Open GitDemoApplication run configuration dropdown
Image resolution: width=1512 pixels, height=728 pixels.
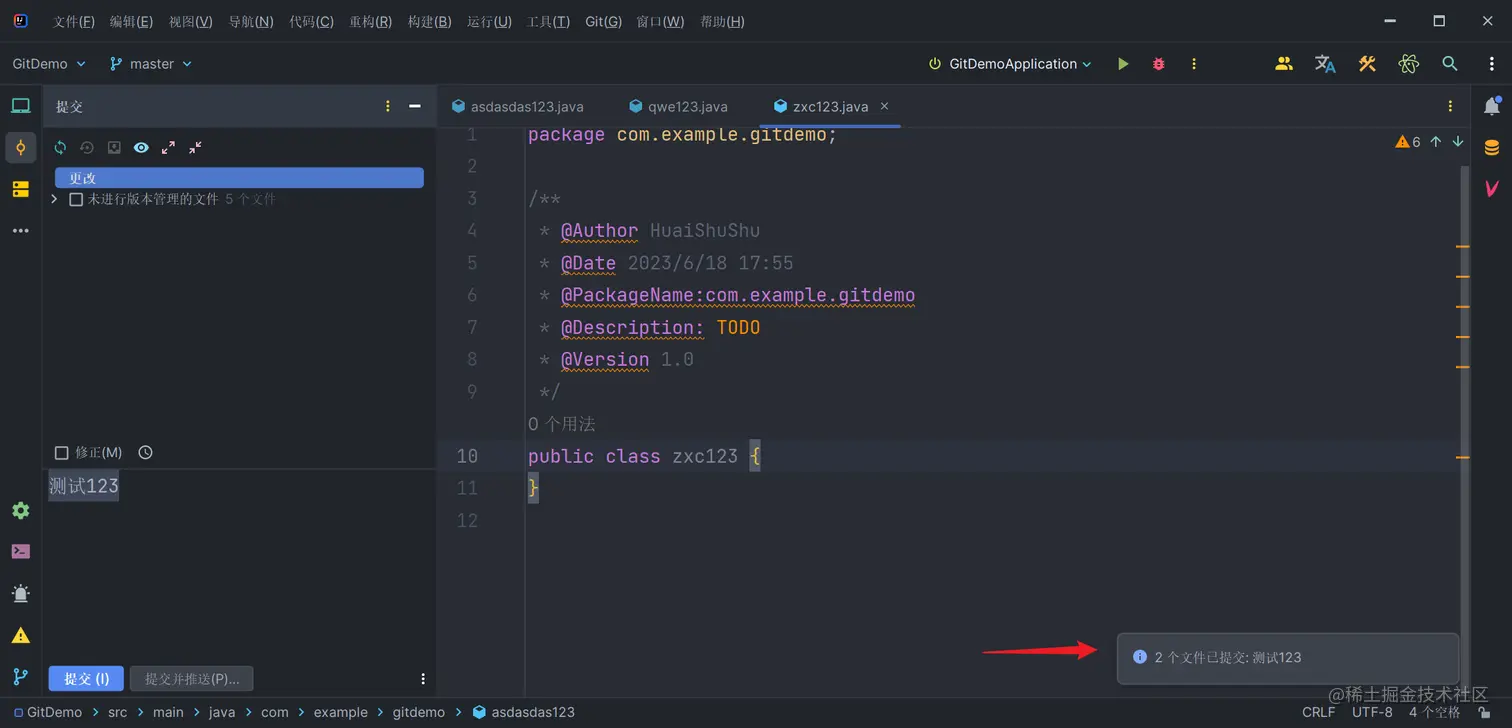[1010, 64]
